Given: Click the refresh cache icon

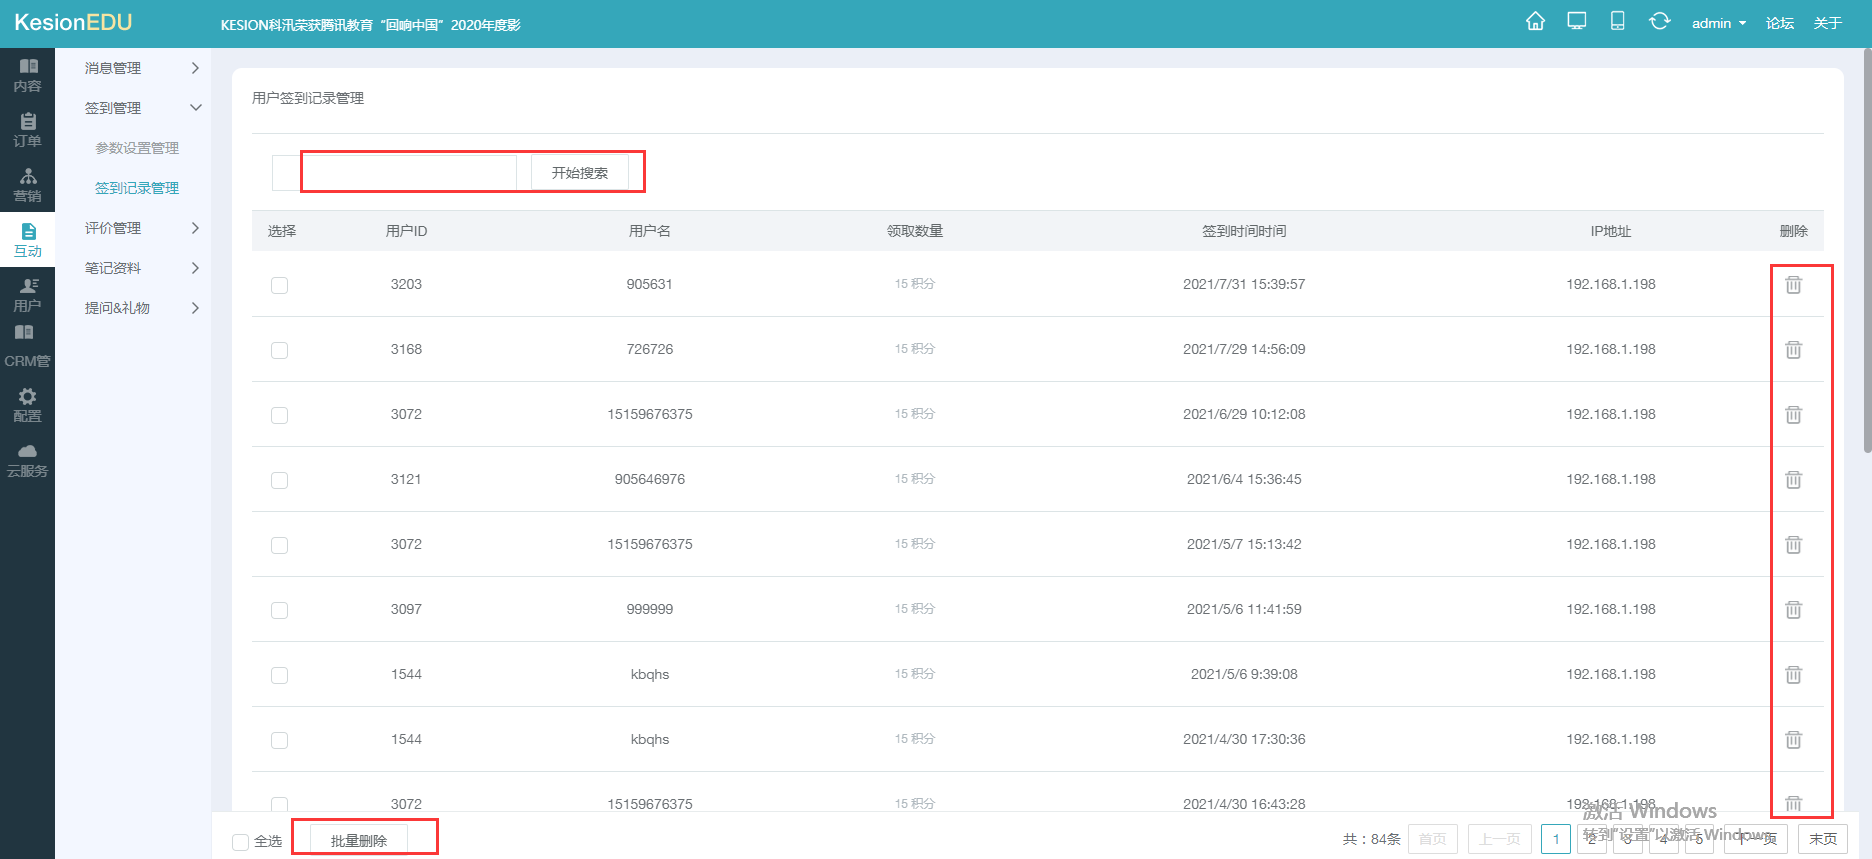Looking at the screenshot, I should 1659,22.
